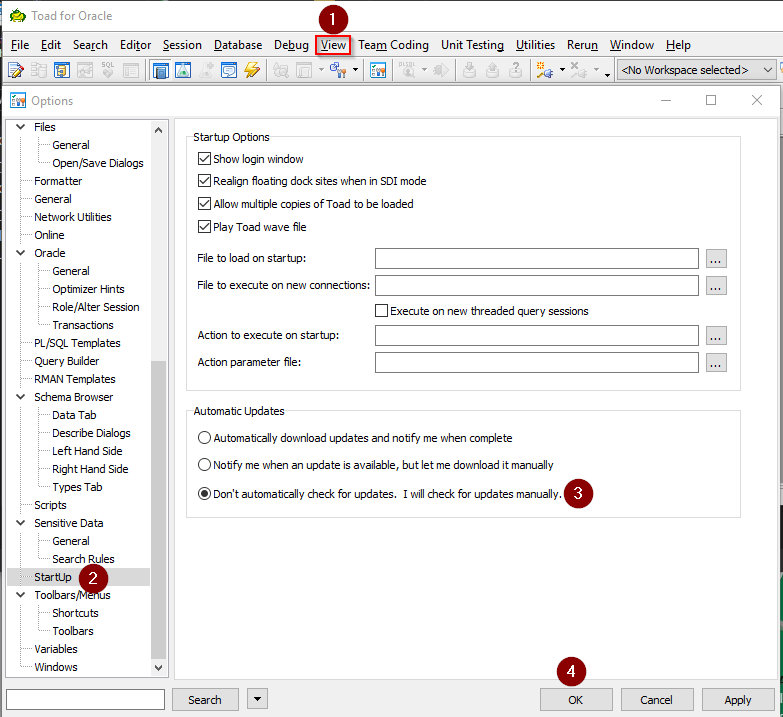Select Don't automatically check for updates

point(204,494)
